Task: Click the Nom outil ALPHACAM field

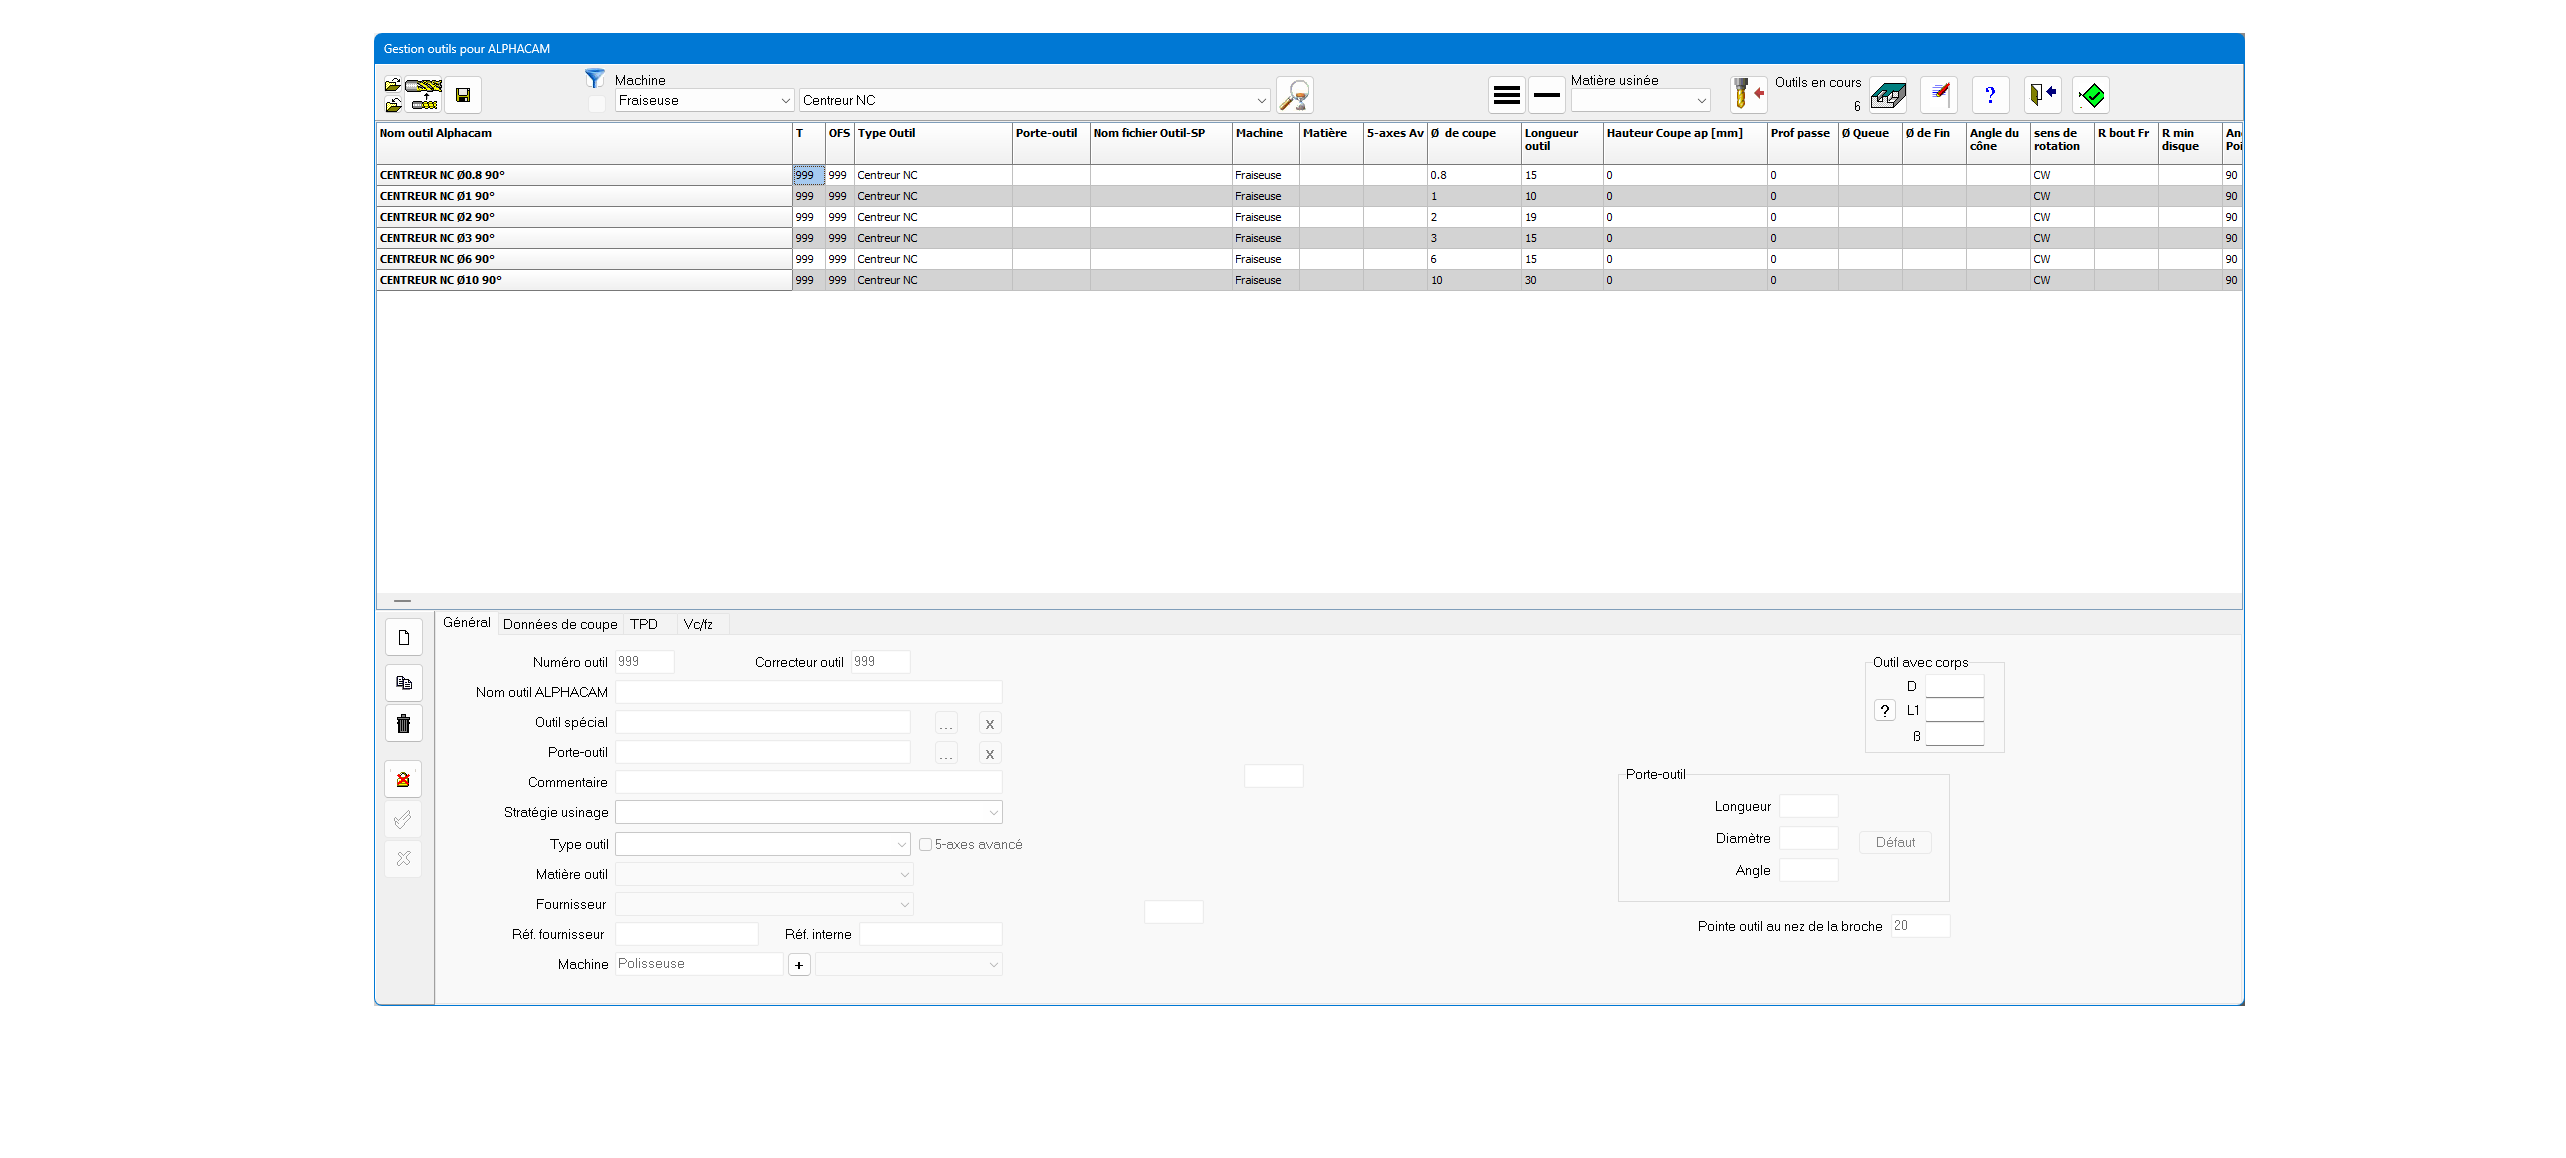Action: point(809,692)
